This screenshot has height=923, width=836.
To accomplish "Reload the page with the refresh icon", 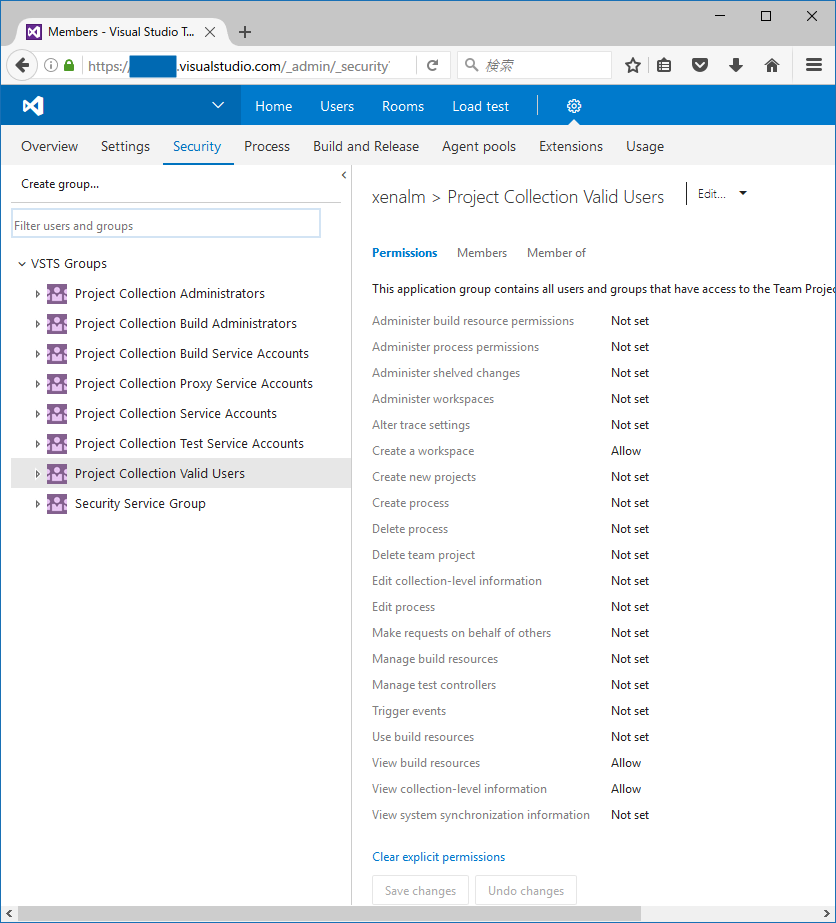I will (x=432, y=65).
